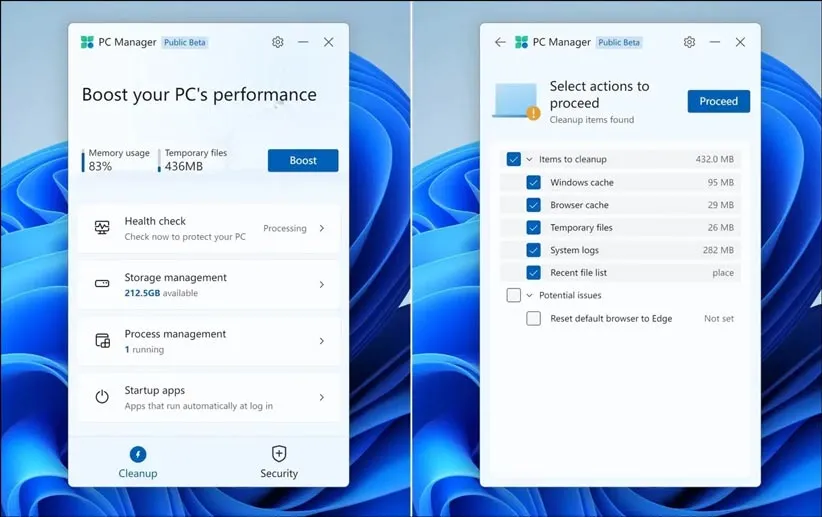Toggle the Browser cache checkbox
Viewport: 822px width, 517px height.
(533, 205)
